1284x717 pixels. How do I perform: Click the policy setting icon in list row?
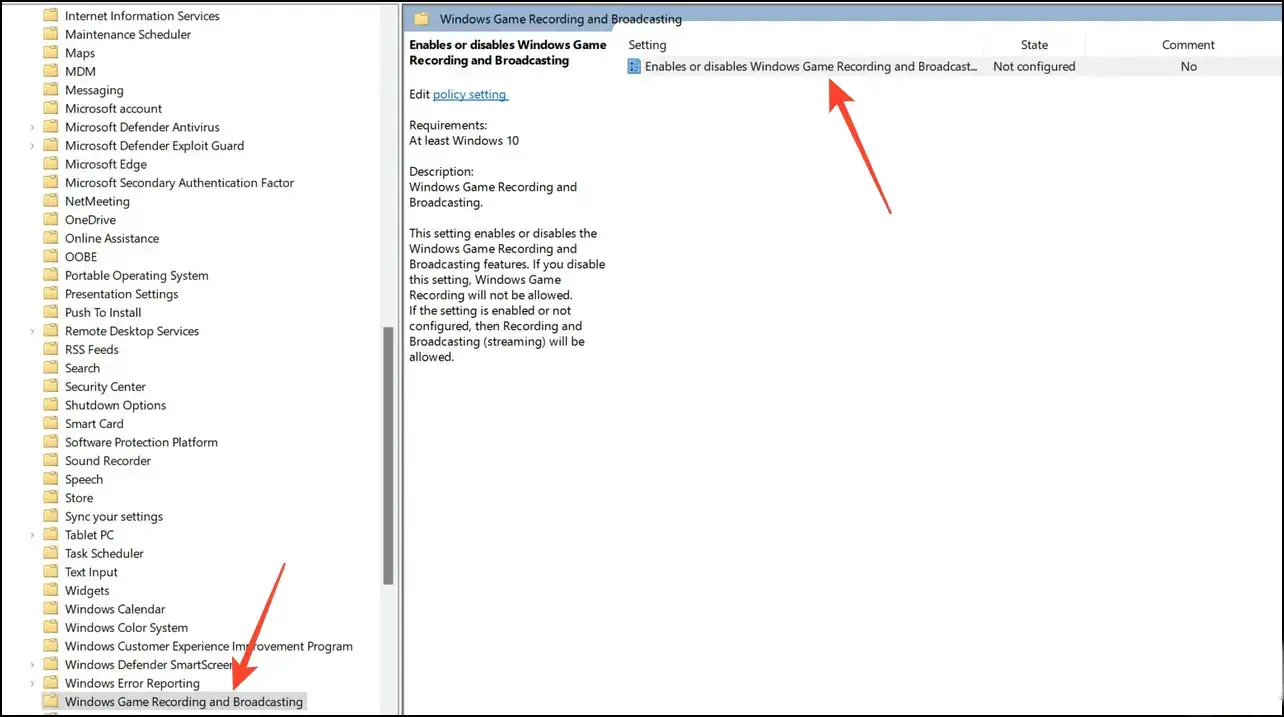click(x=634, y=67)
